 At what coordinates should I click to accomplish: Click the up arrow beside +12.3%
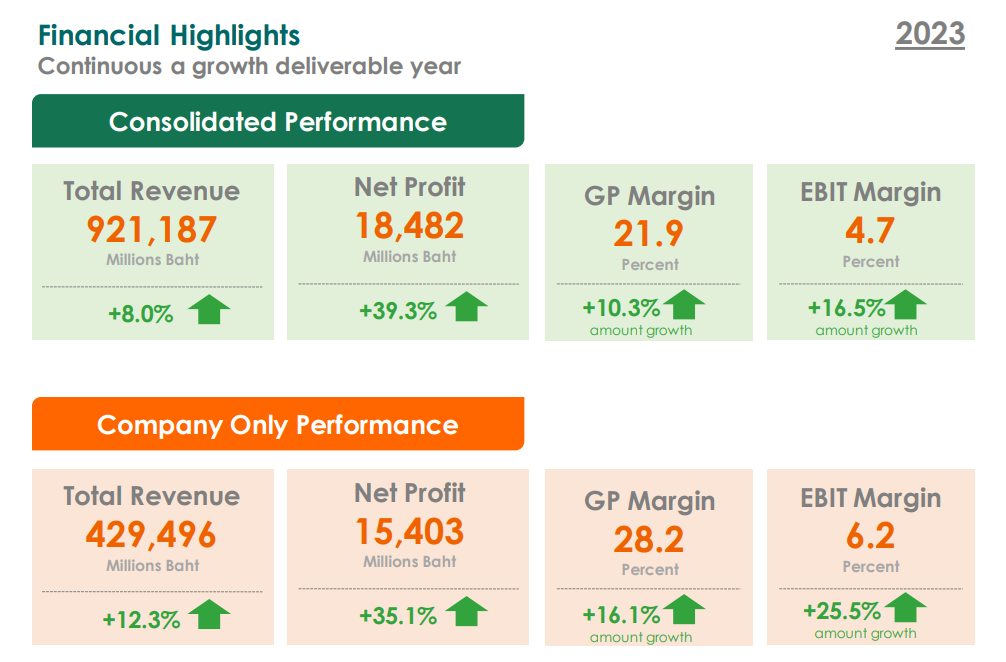click(208, 614)
